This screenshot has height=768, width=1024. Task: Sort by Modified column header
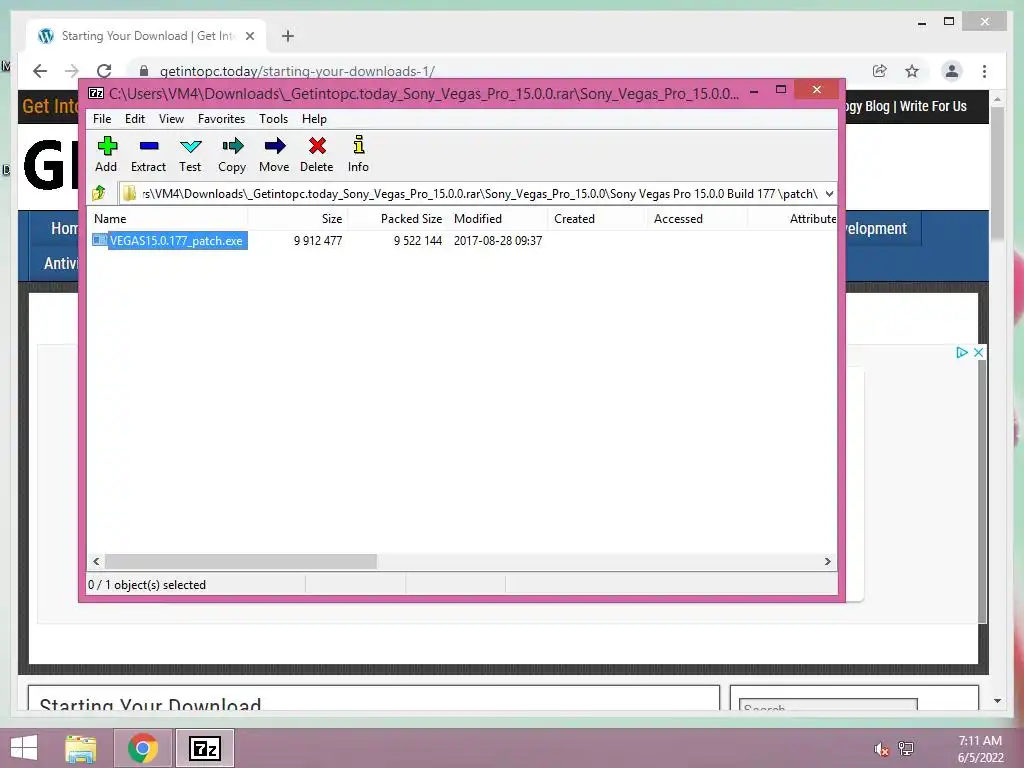(498, 219)
